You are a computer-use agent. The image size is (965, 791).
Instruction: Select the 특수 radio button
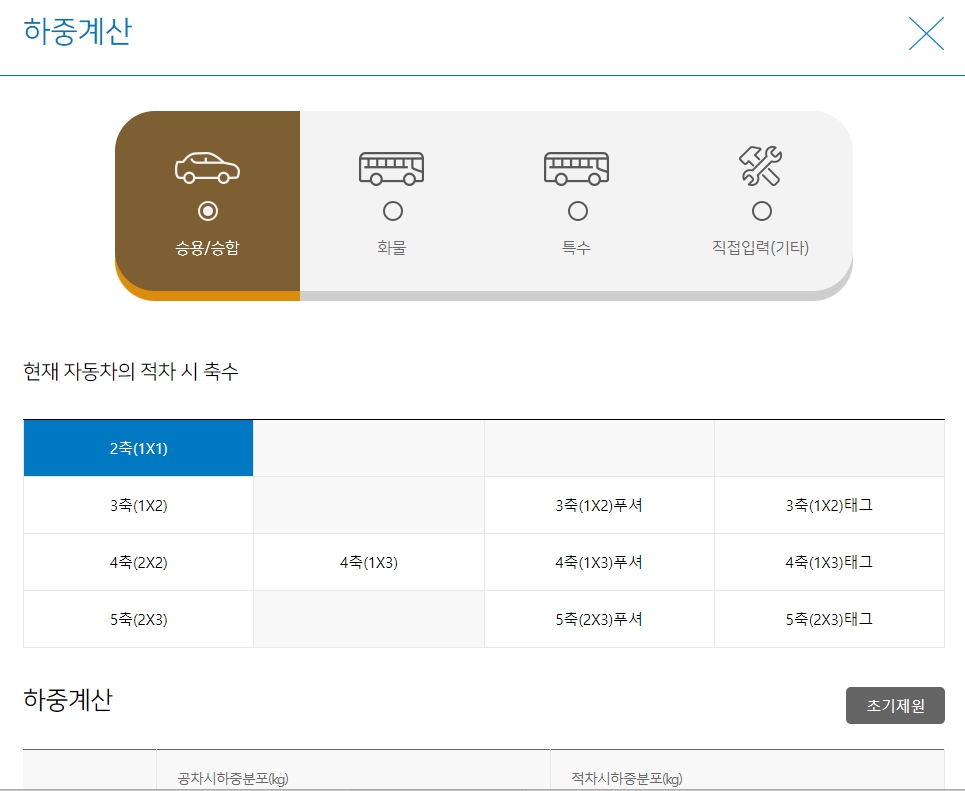click(577, 211)
